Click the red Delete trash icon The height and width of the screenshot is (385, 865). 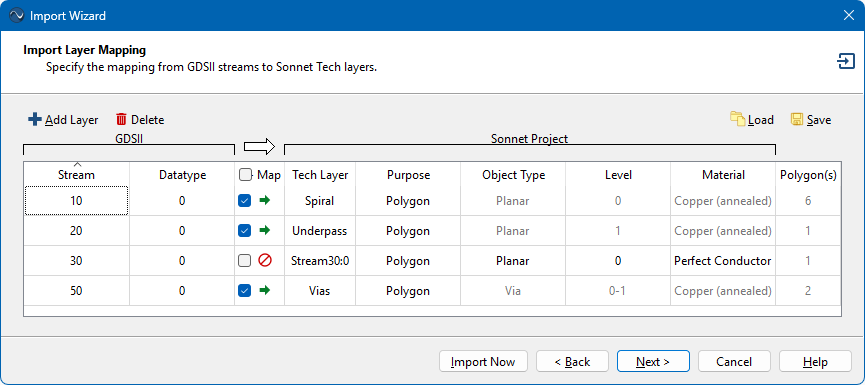(x=121, y=120)
